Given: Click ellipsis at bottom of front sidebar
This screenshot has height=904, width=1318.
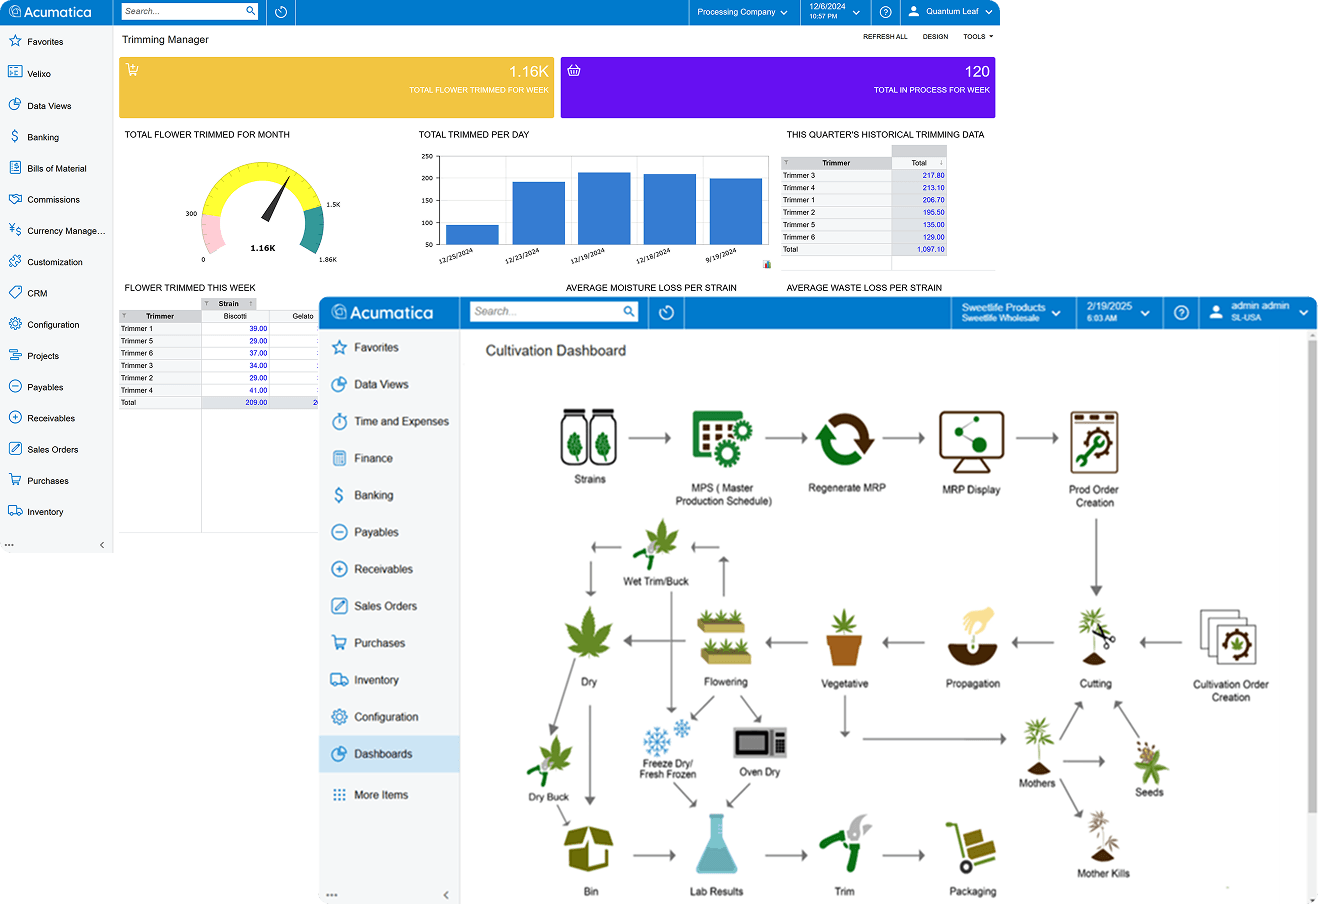Looking at the screenshot, I should (332, 895).
